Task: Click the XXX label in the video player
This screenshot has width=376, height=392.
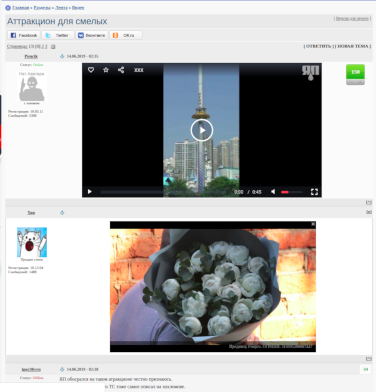Action: point(139,70)
